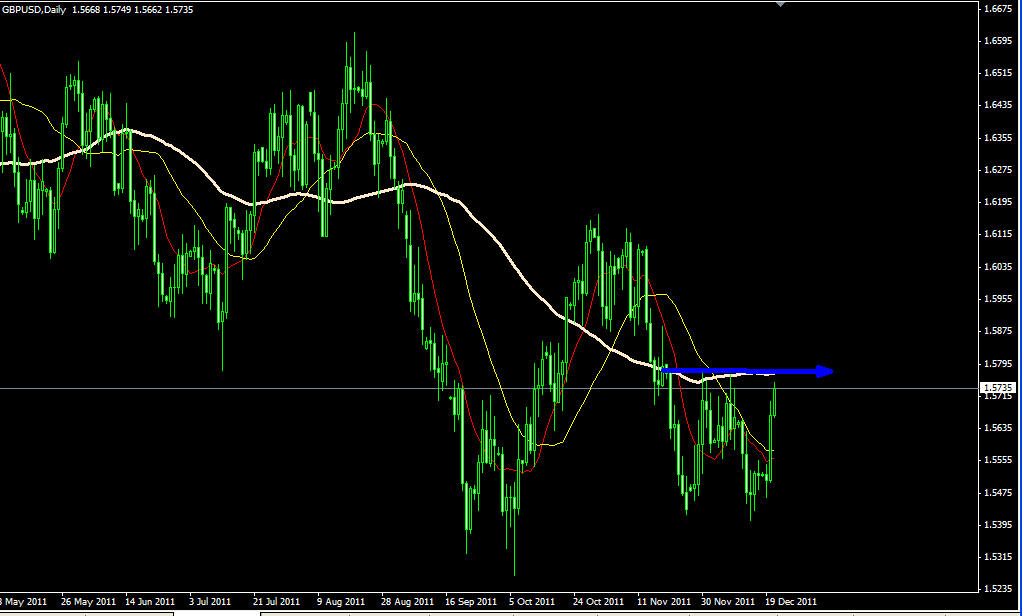Click the 24 Oct 2011 date label

[599, 602]
